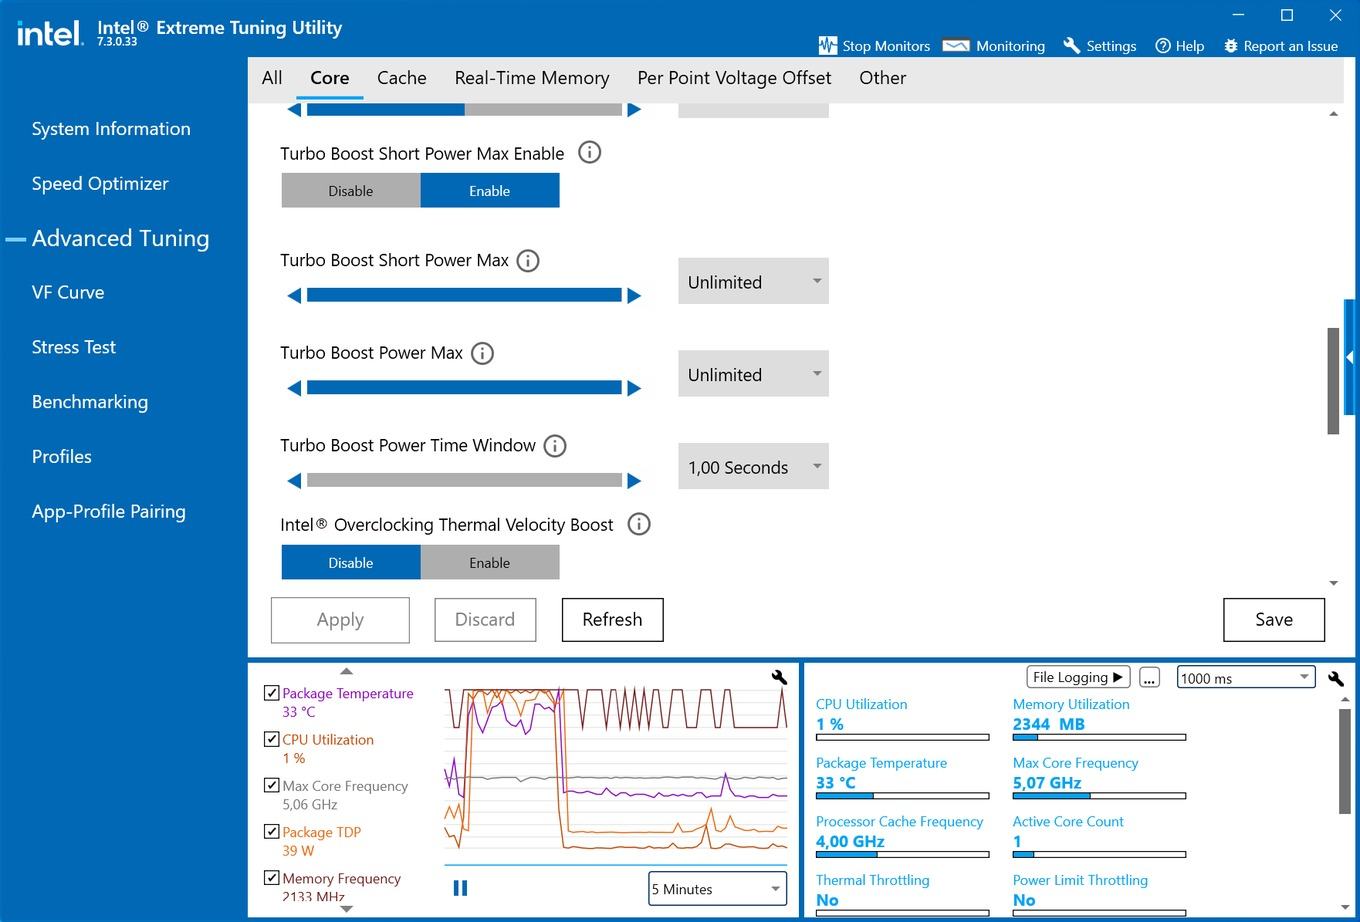The height and width of the screenshot is (922, 1360).
Task: Set Thermal Velocity Boost to Enable
Action: [x=490, y=563]
